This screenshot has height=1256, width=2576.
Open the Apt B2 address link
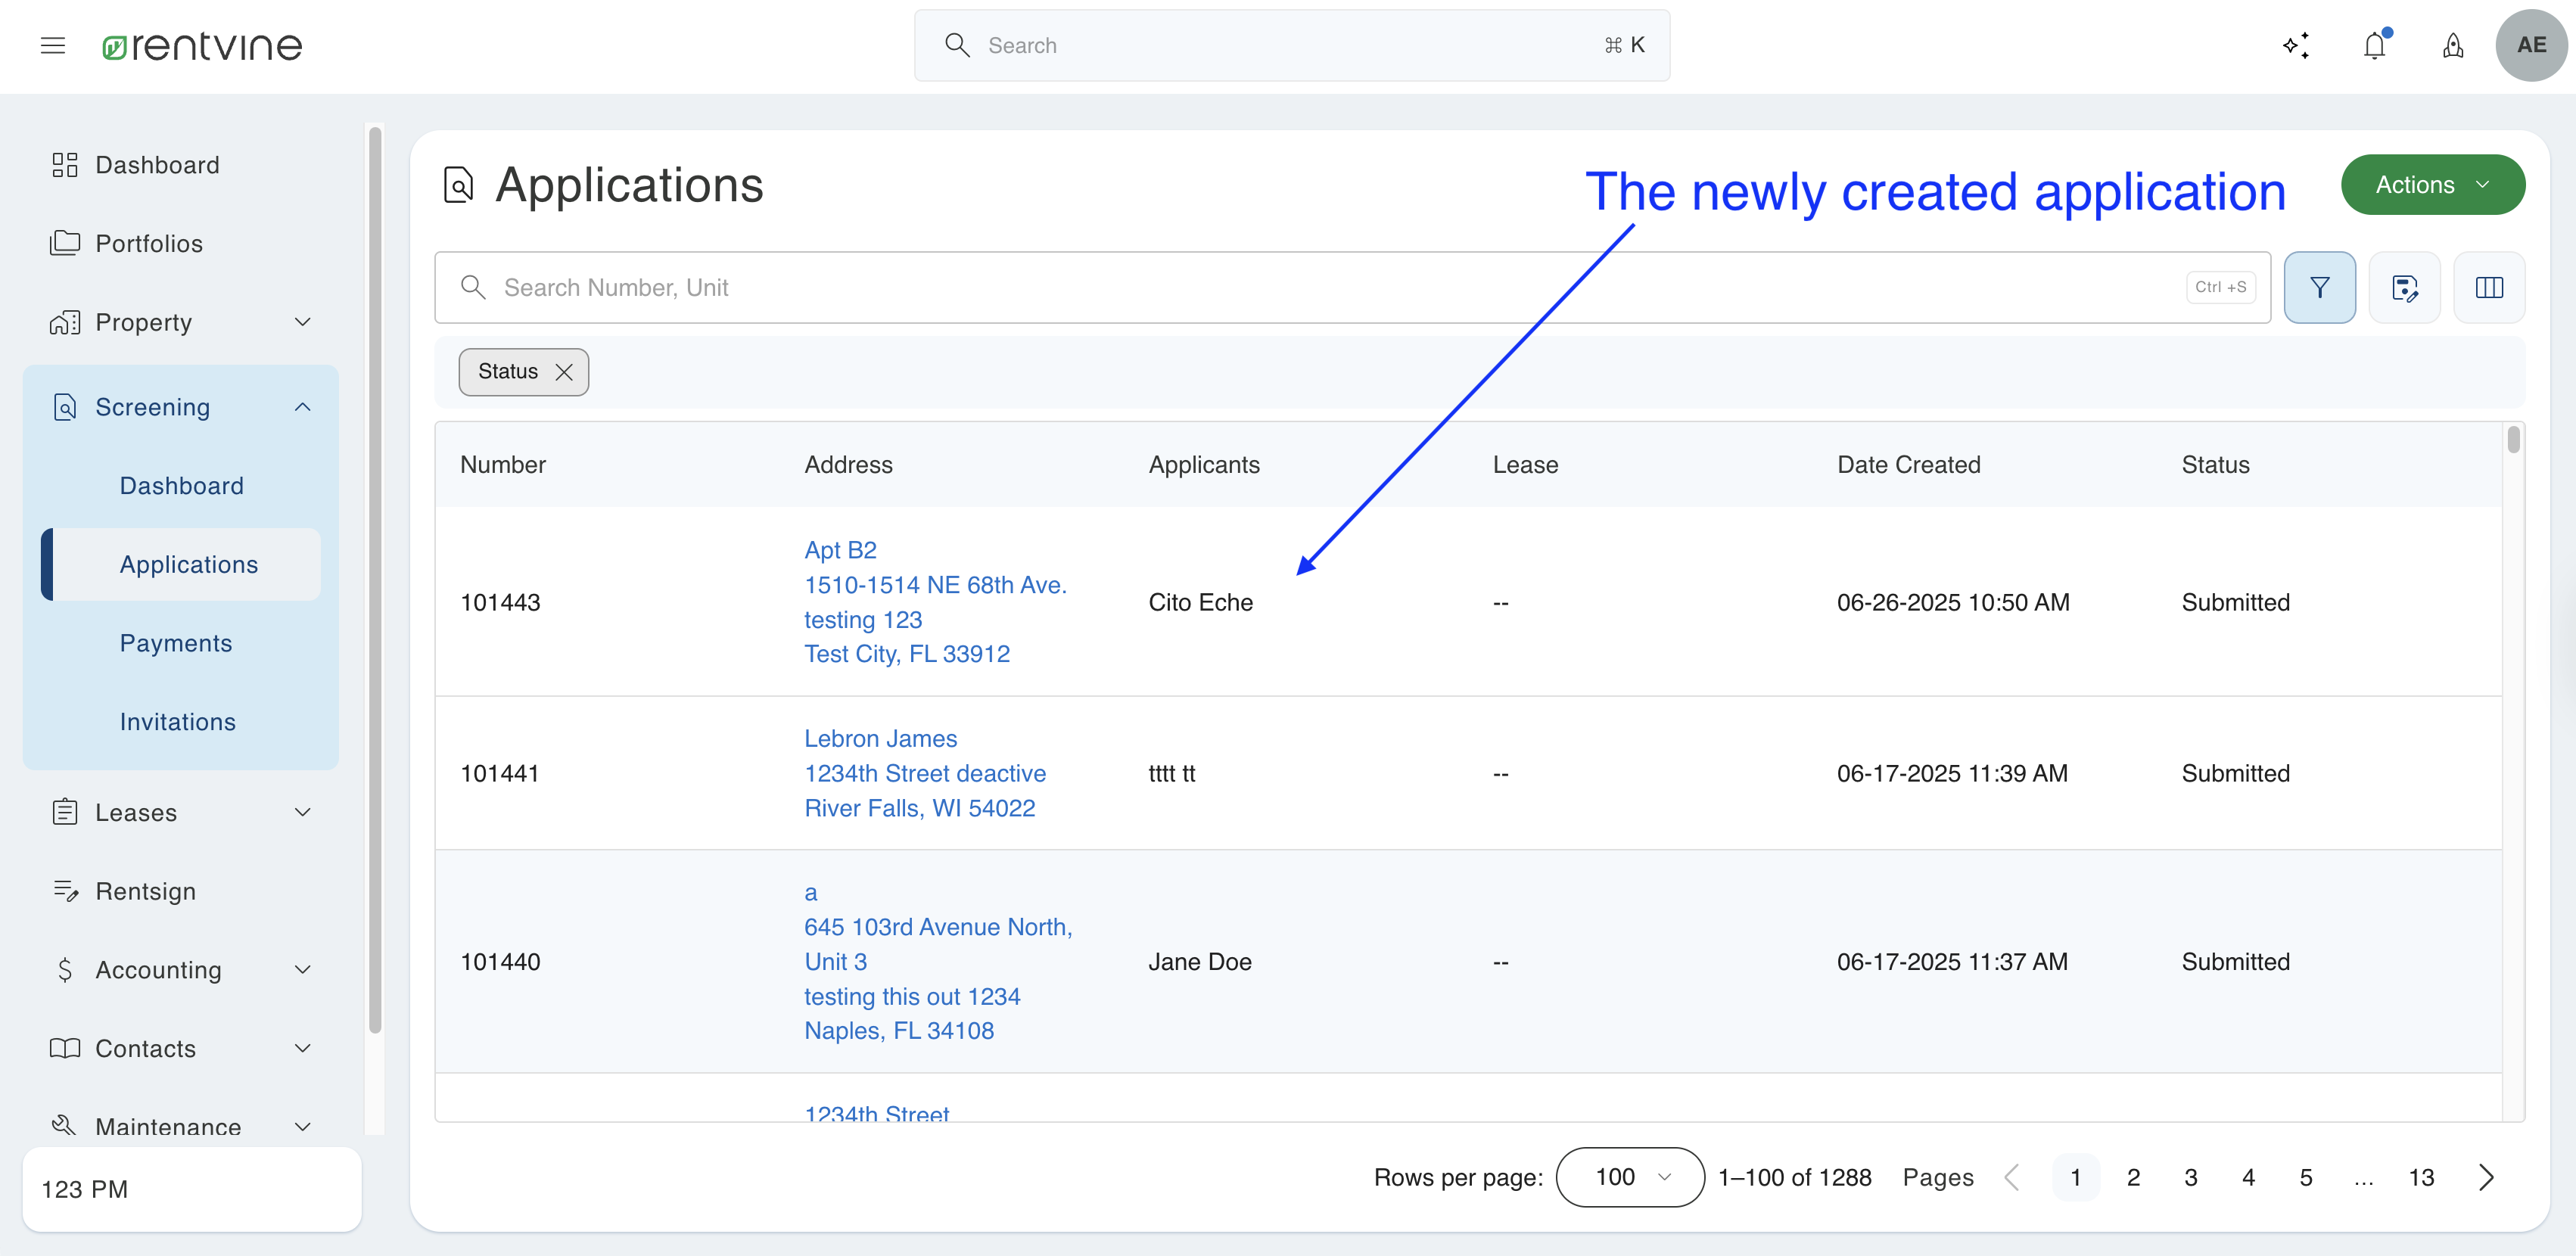coord(840,550)
